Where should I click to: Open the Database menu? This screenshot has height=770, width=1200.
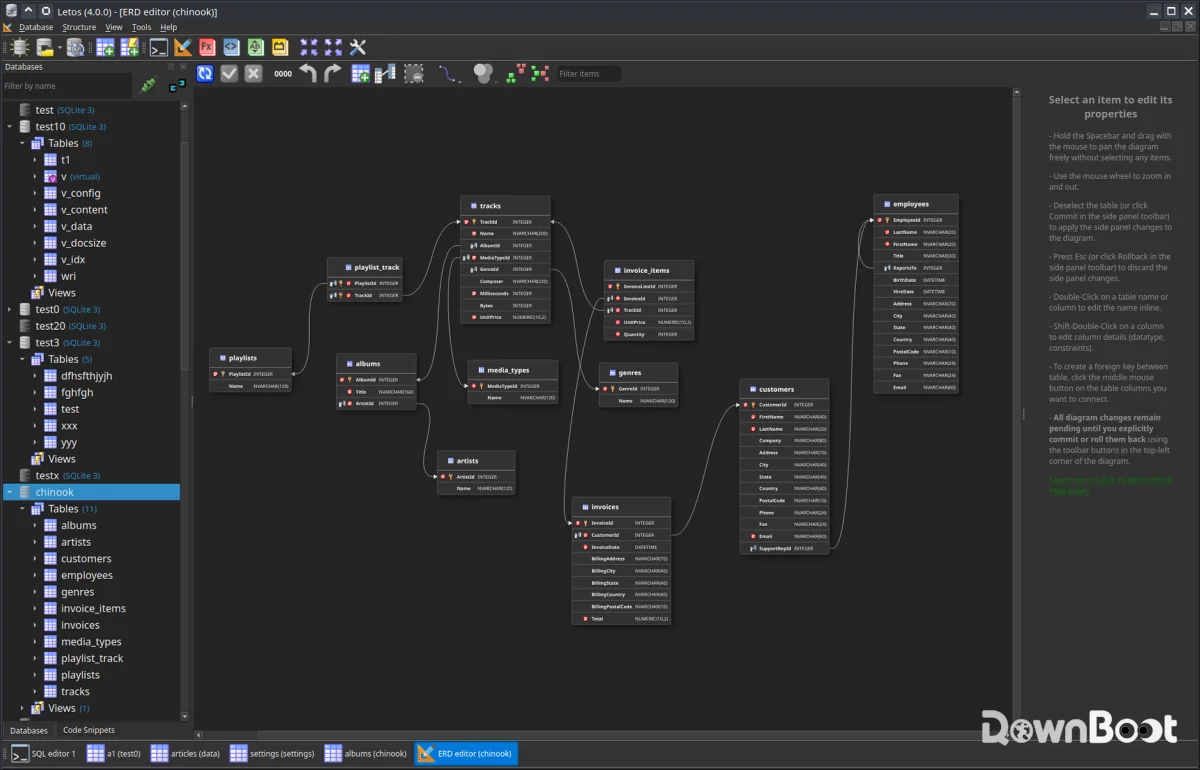coord(36,27)
